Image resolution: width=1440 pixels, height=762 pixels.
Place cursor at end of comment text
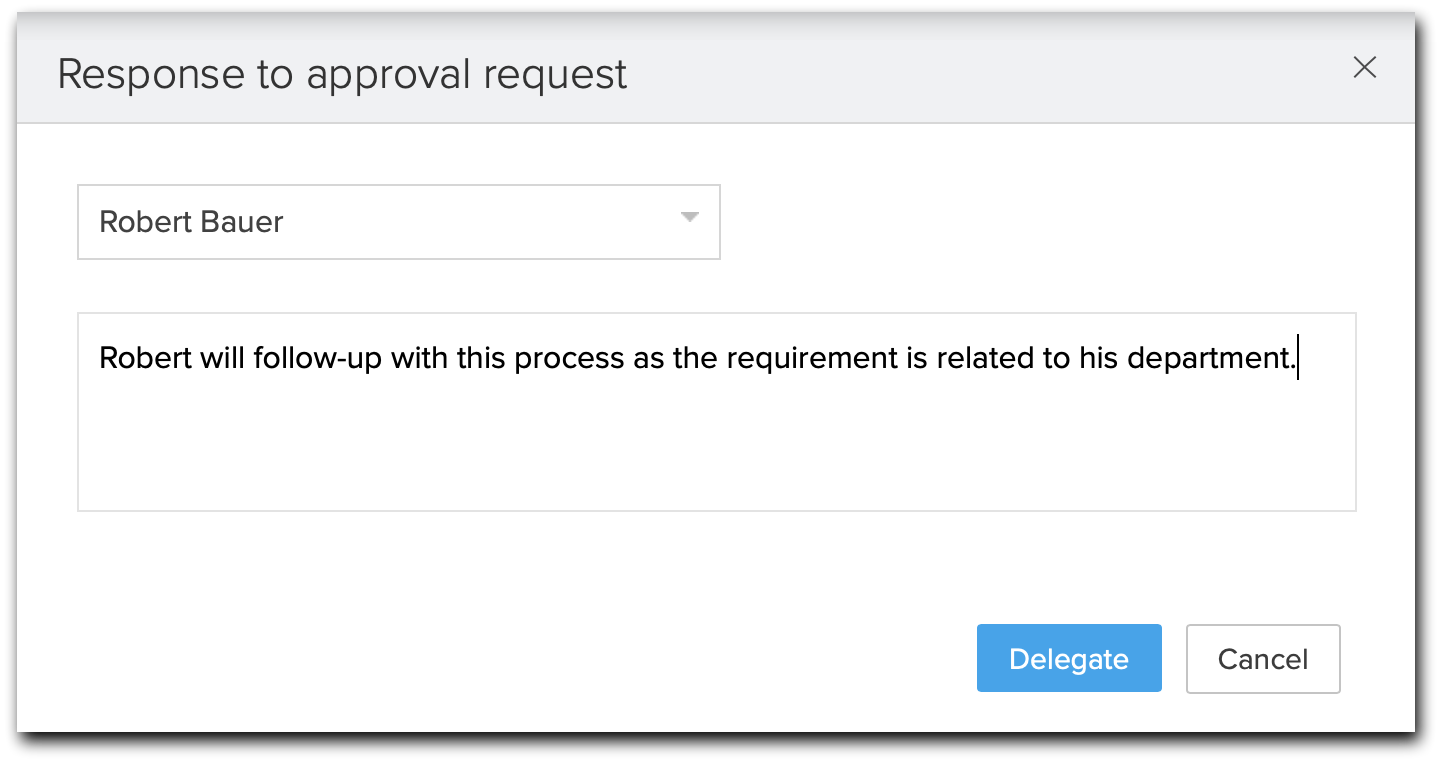pos(1297,359)
